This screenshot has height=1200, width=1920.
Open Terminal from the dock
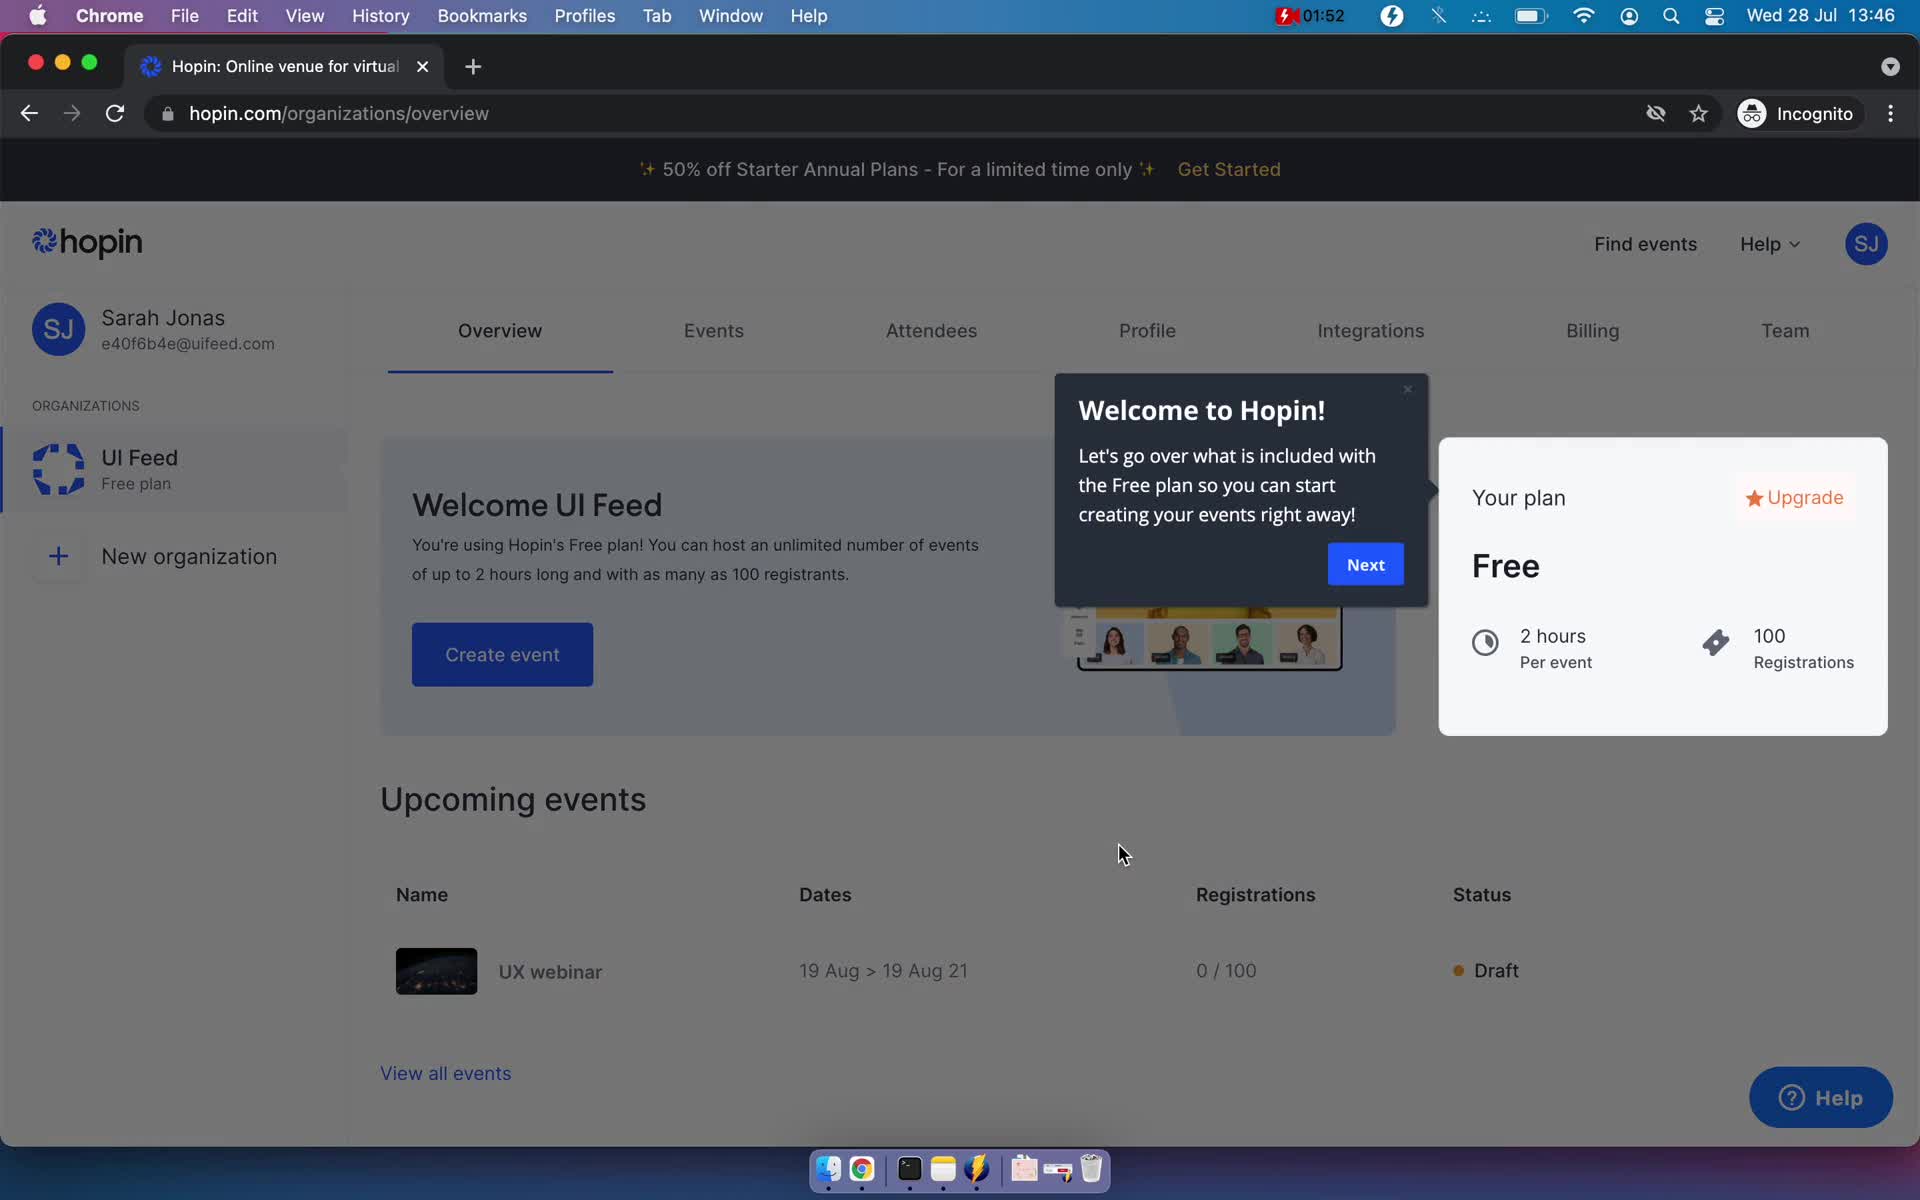click(x=909, y=1169)
